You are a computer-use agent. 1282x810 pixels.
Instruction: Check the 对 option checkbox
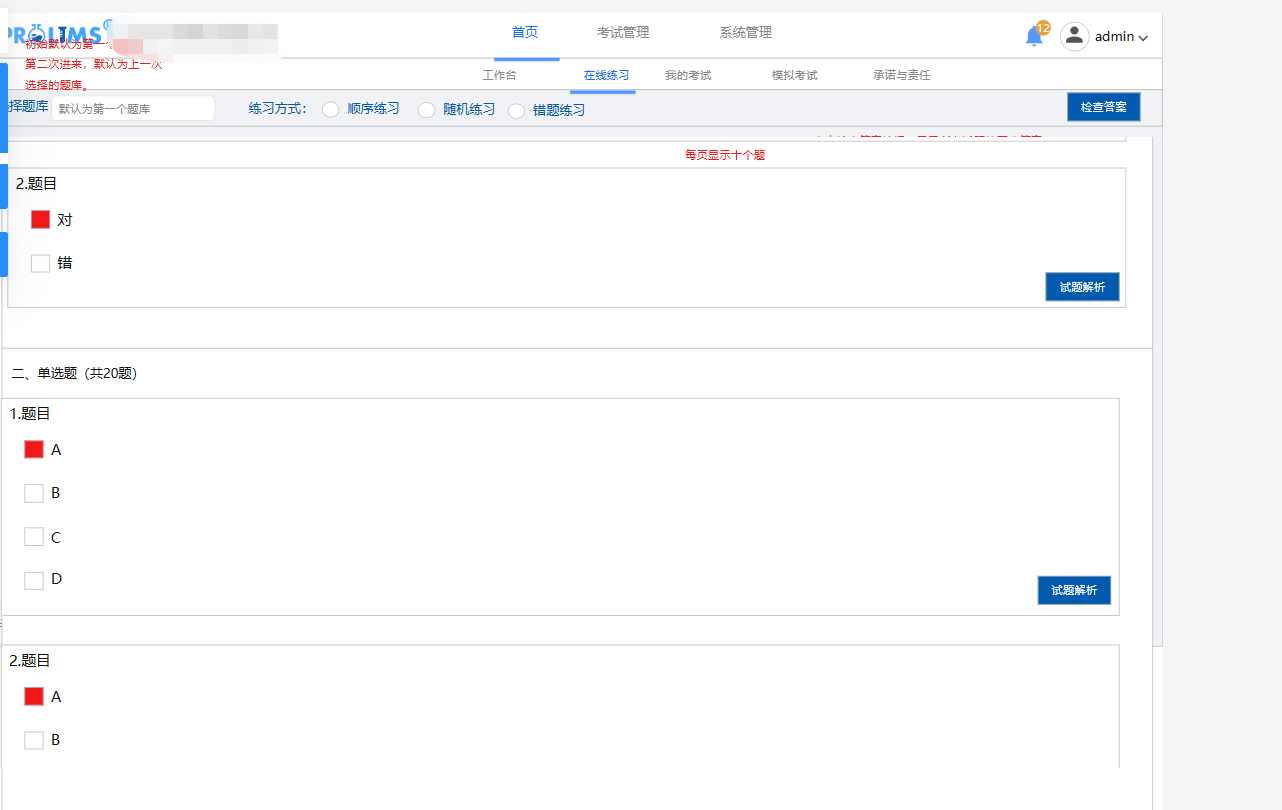[x=40, y=219]
